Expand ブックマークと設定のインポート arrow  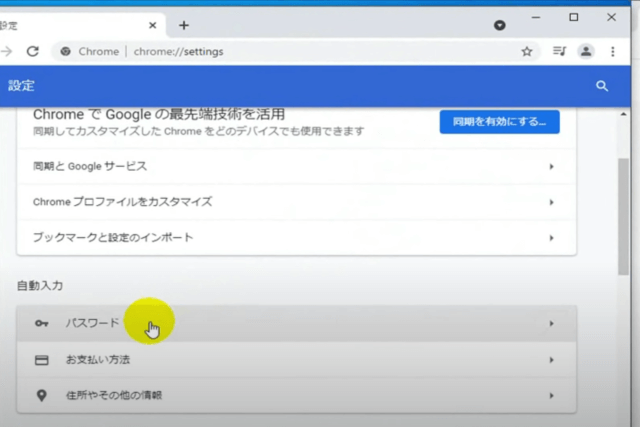click(x=551, y=238)
